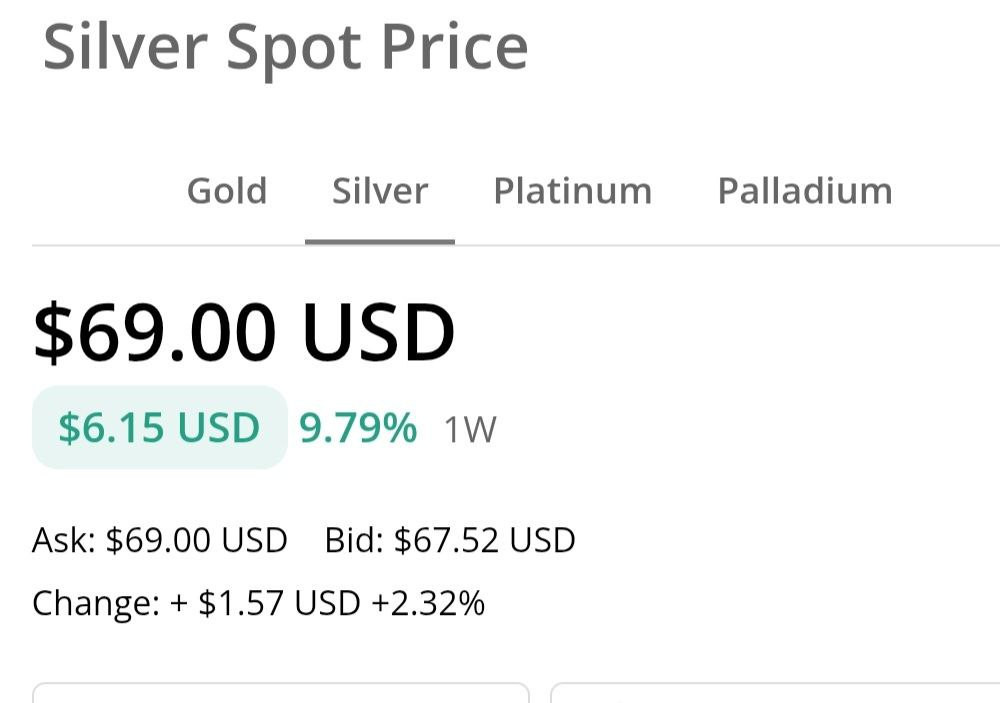Viewport: 1000px width, 703px height.
Task: Select the Silver tab
Action: (x=380, y=190)
